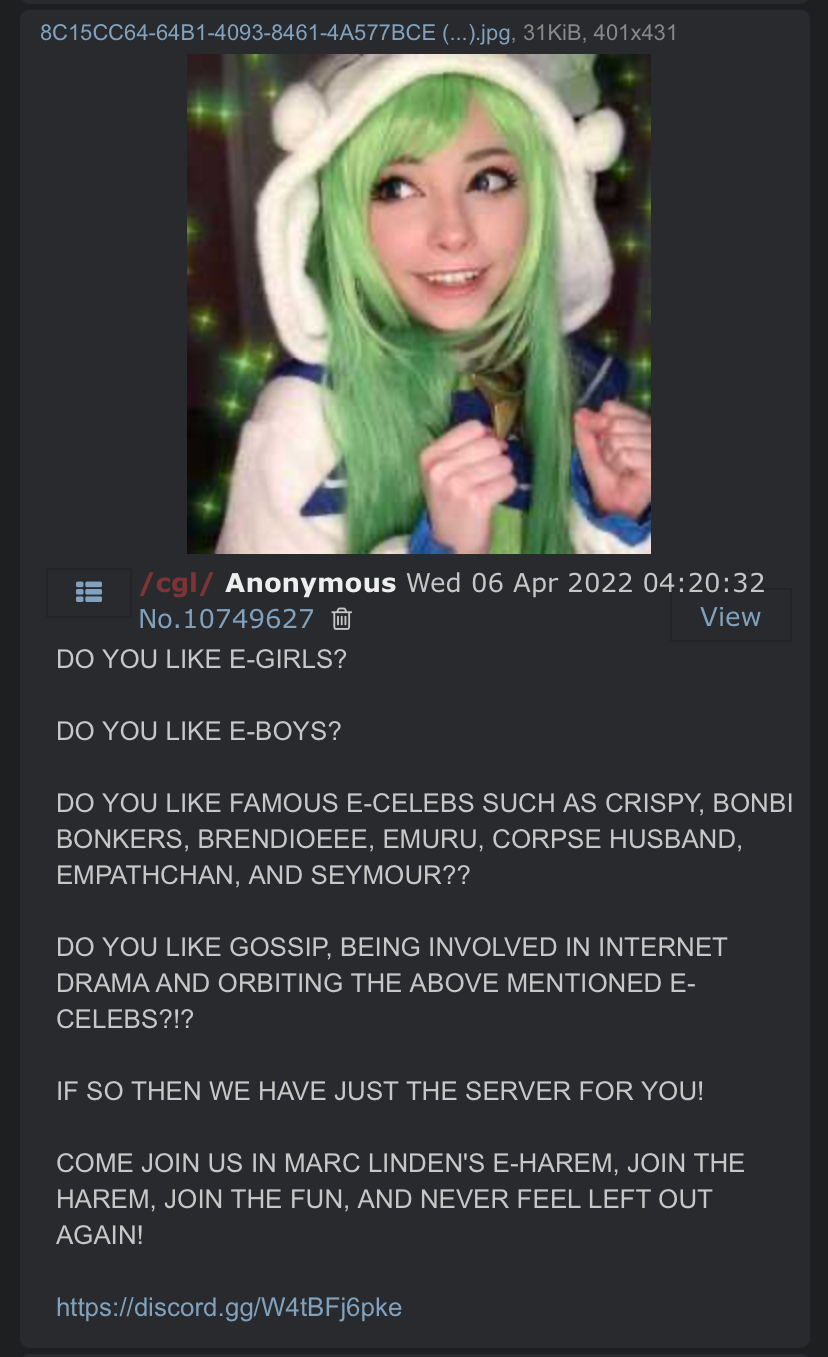Click the Wed 06 Apr 2022 timestamp
The image size is (828, 1357).
pos(586,582)
